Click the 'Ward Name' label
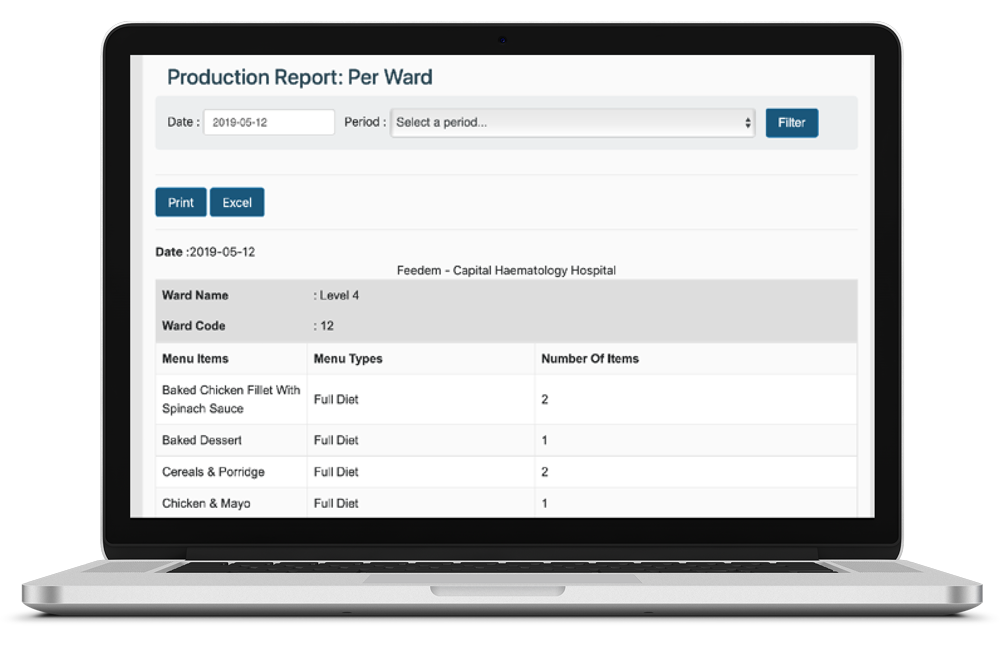1000x646 pixels. [x=195, y=295]
